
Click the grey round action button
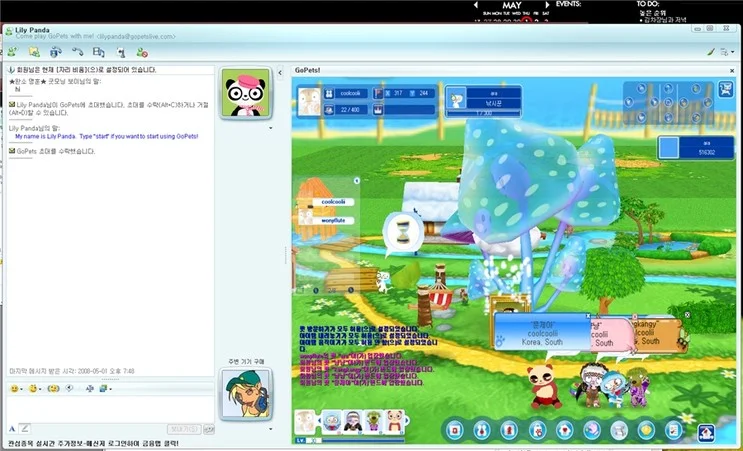[619, 430]
